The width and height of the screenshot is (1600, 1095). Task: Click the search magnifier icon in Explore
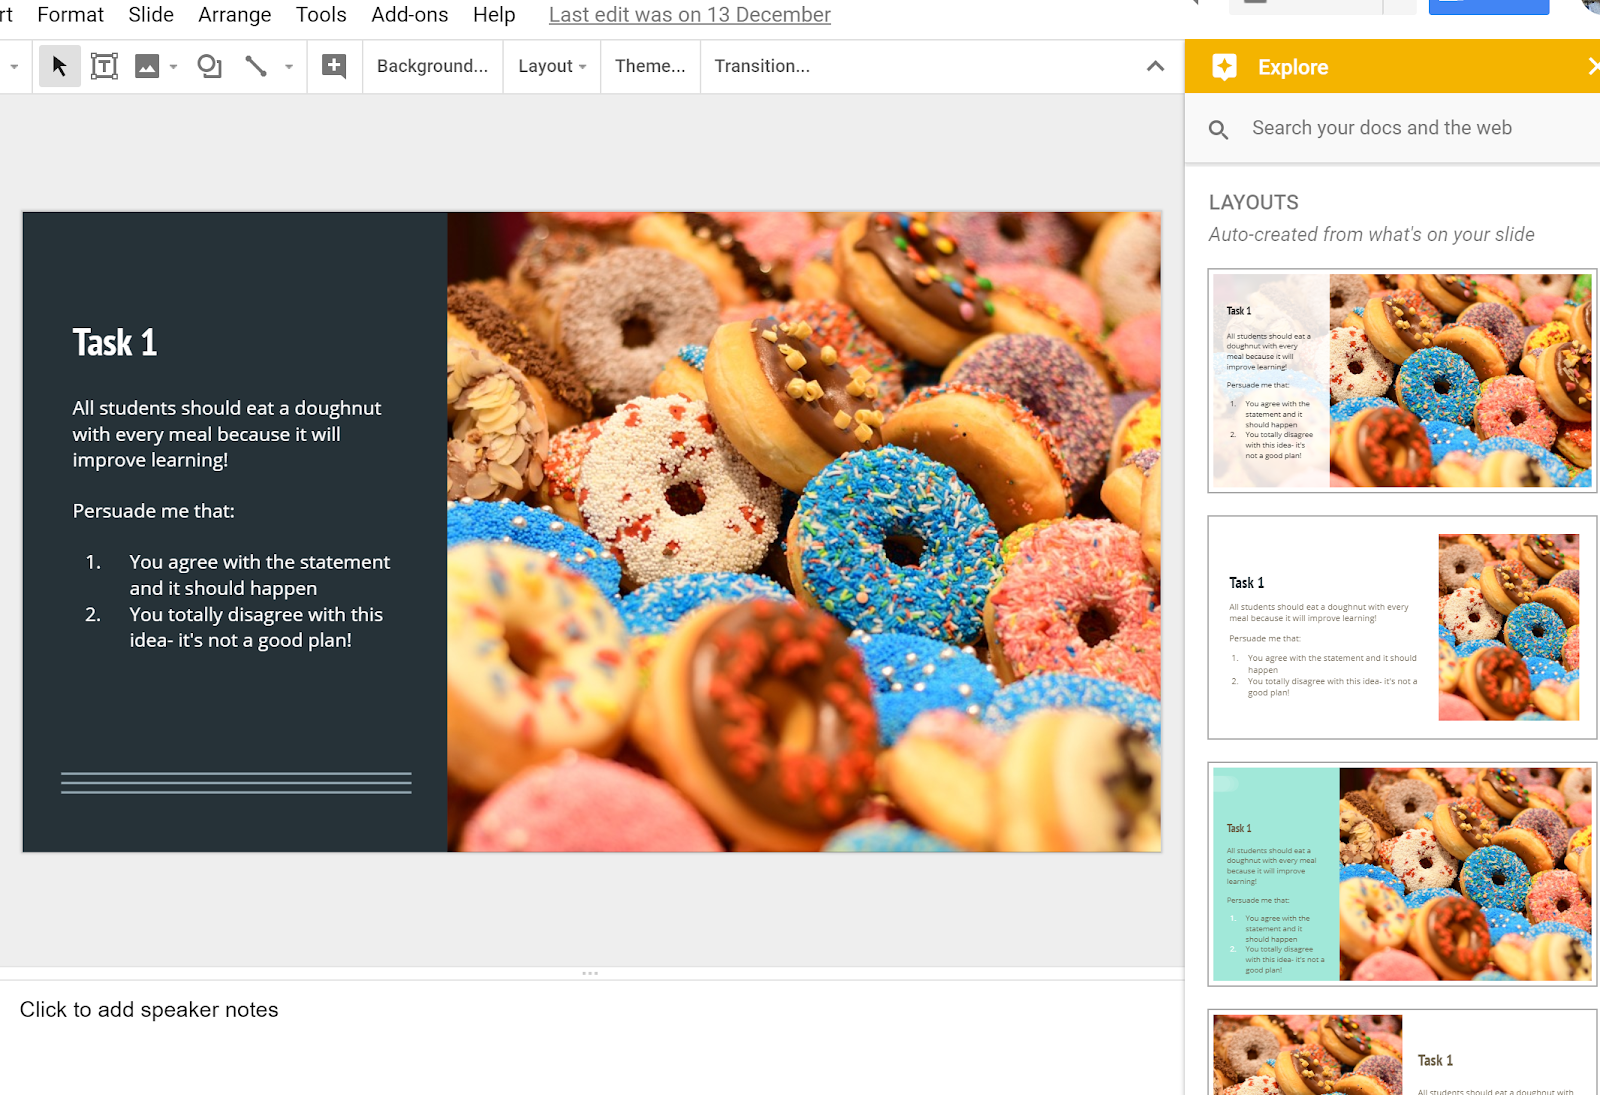coord(1218,129)
